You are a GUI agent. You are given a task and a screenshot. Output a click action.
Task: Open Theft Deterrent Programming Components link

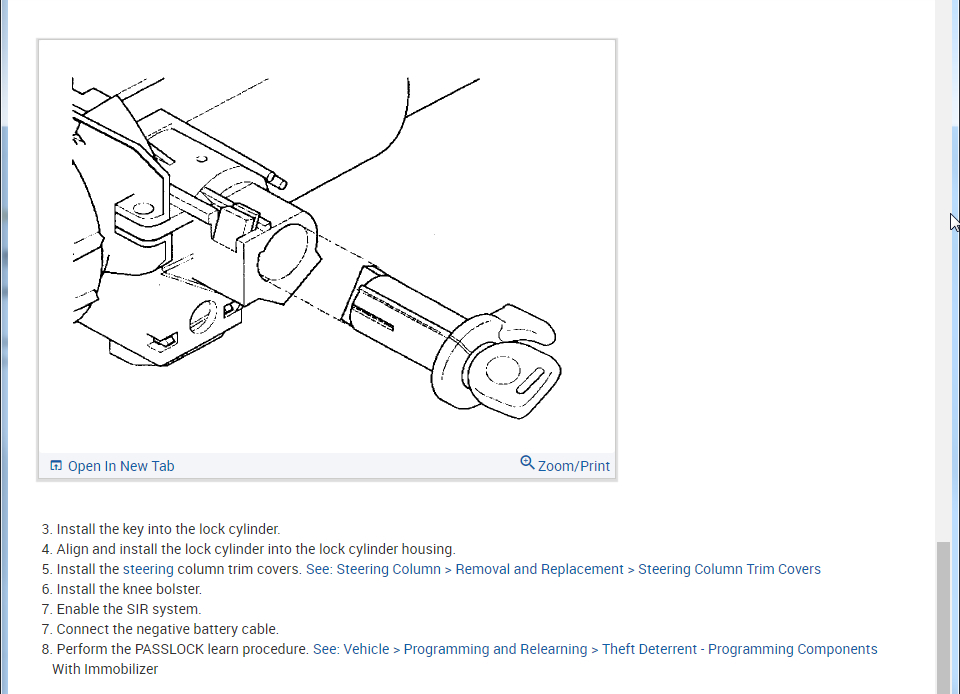click(595, 649)
